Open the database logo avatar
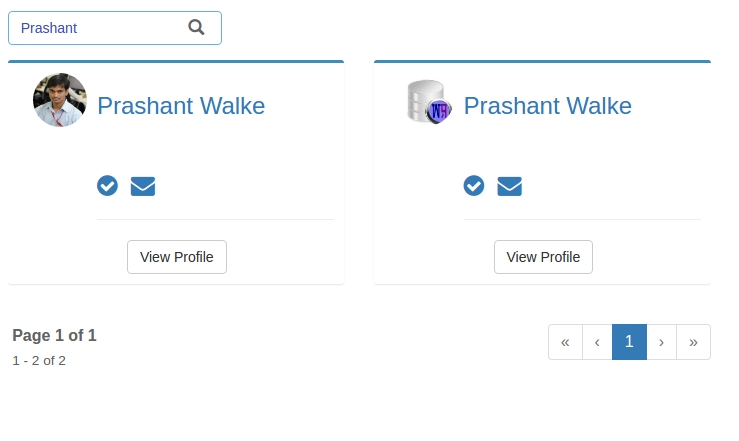The image size is (739, 441). pos(429,102)
